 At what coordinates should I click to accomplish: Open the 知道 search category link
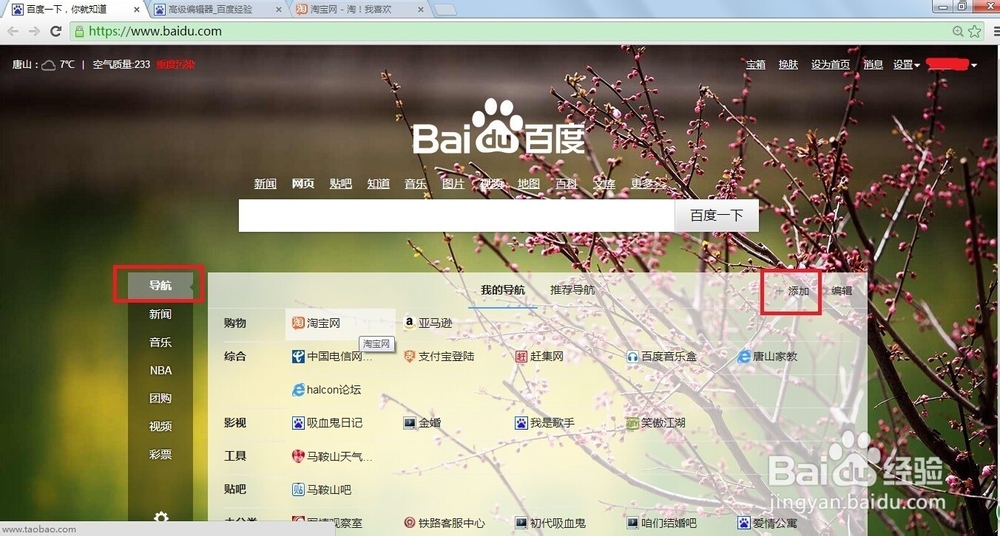click(378, 184)
